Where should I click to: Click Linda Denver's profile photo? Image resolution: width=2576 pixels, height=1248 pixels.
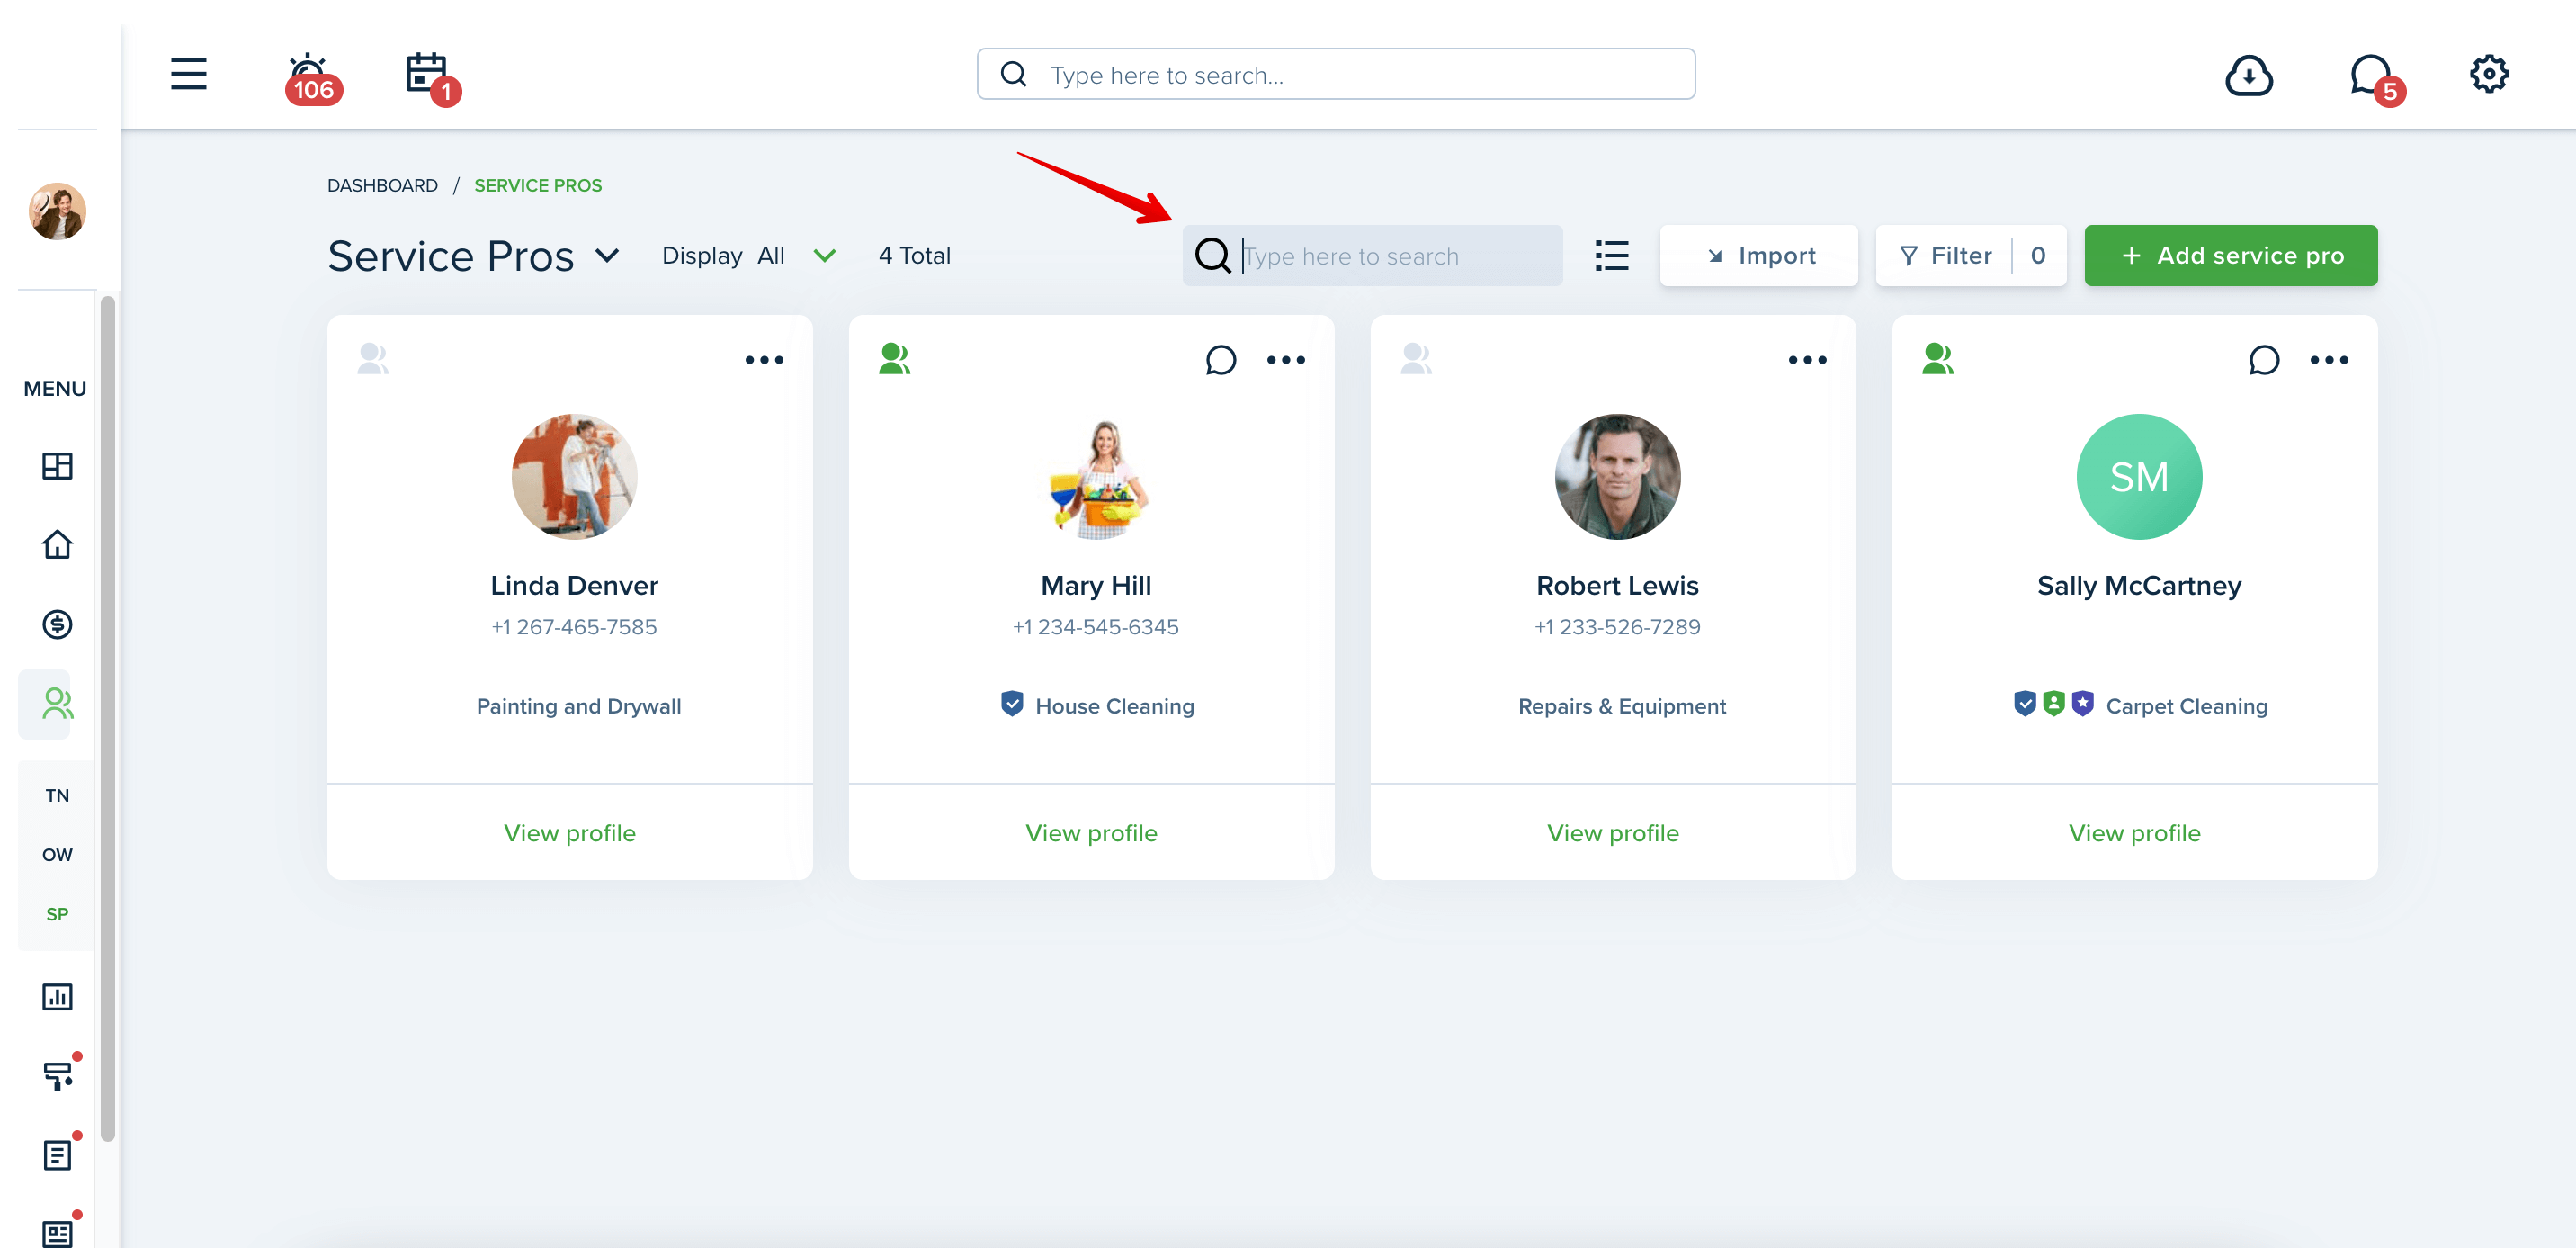click(574, 477)
